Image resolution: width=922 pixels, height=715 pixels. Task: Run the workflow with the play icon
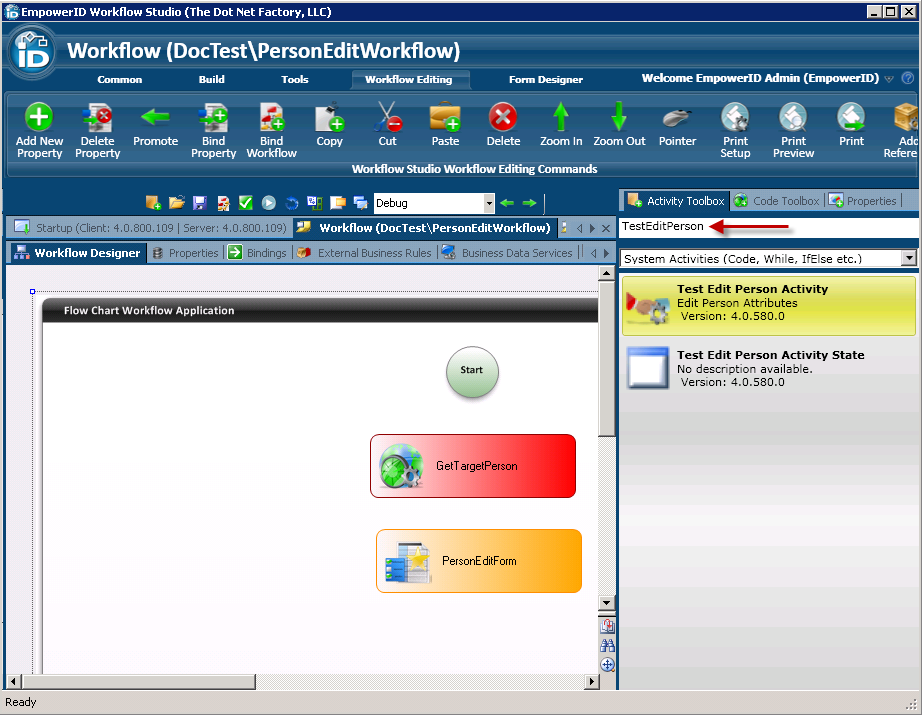coord(267,200)
